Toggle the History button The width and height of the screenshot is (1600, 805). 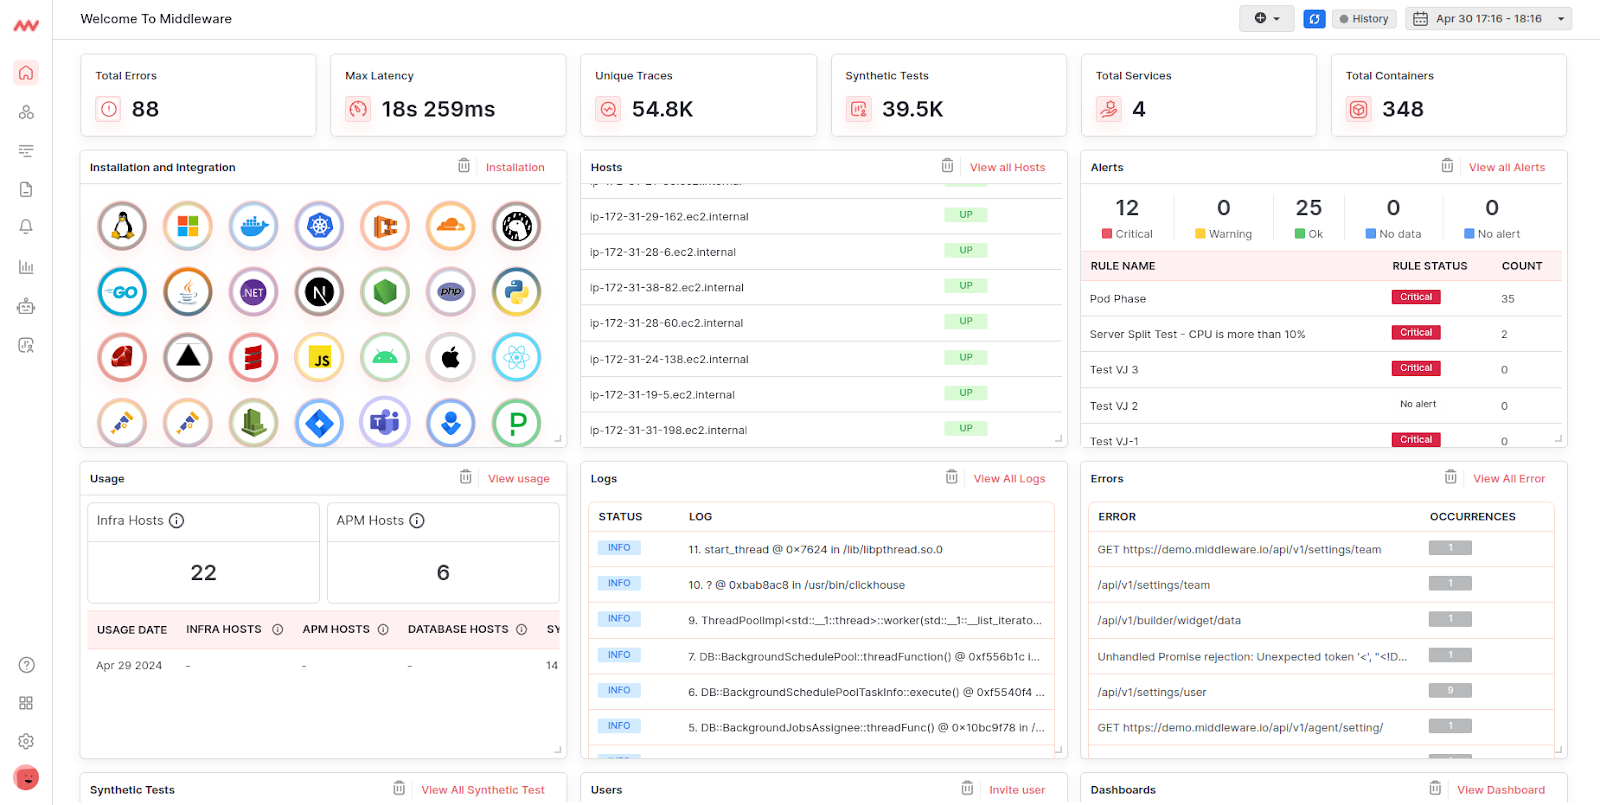pyautogui.click(x=1364, y=18)
